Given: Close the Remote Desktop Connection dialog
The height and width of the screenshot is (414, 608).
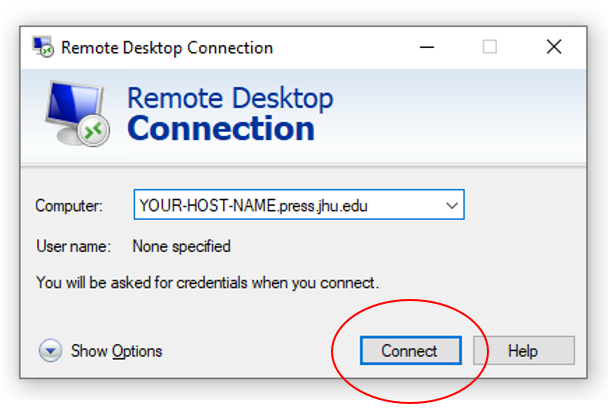Looking at the screenshot, I should 554,47.
